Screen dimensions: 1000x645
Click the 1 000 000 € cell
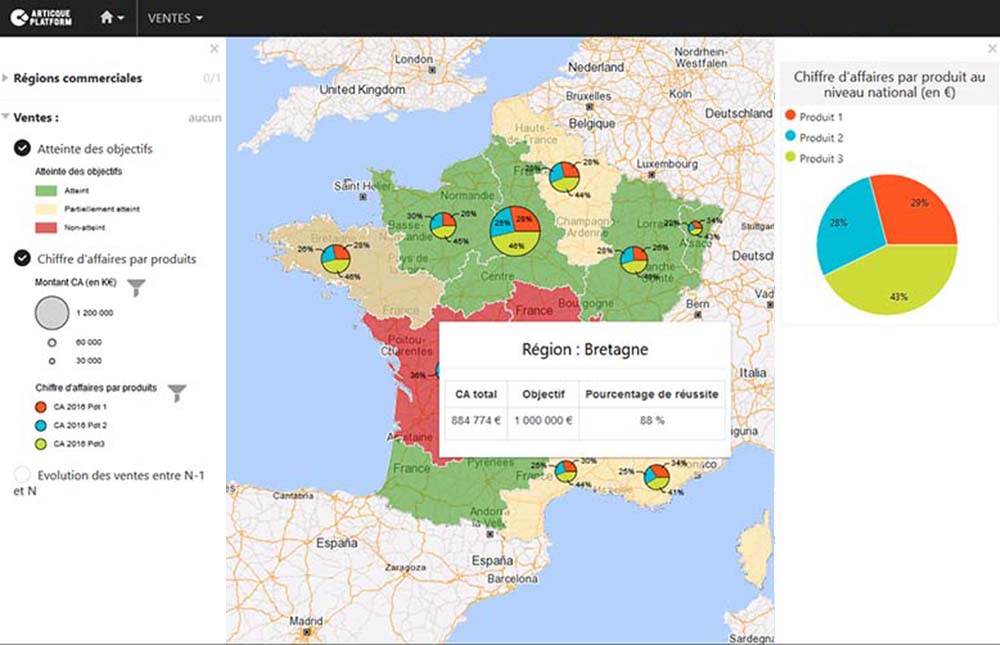[543, 420]
